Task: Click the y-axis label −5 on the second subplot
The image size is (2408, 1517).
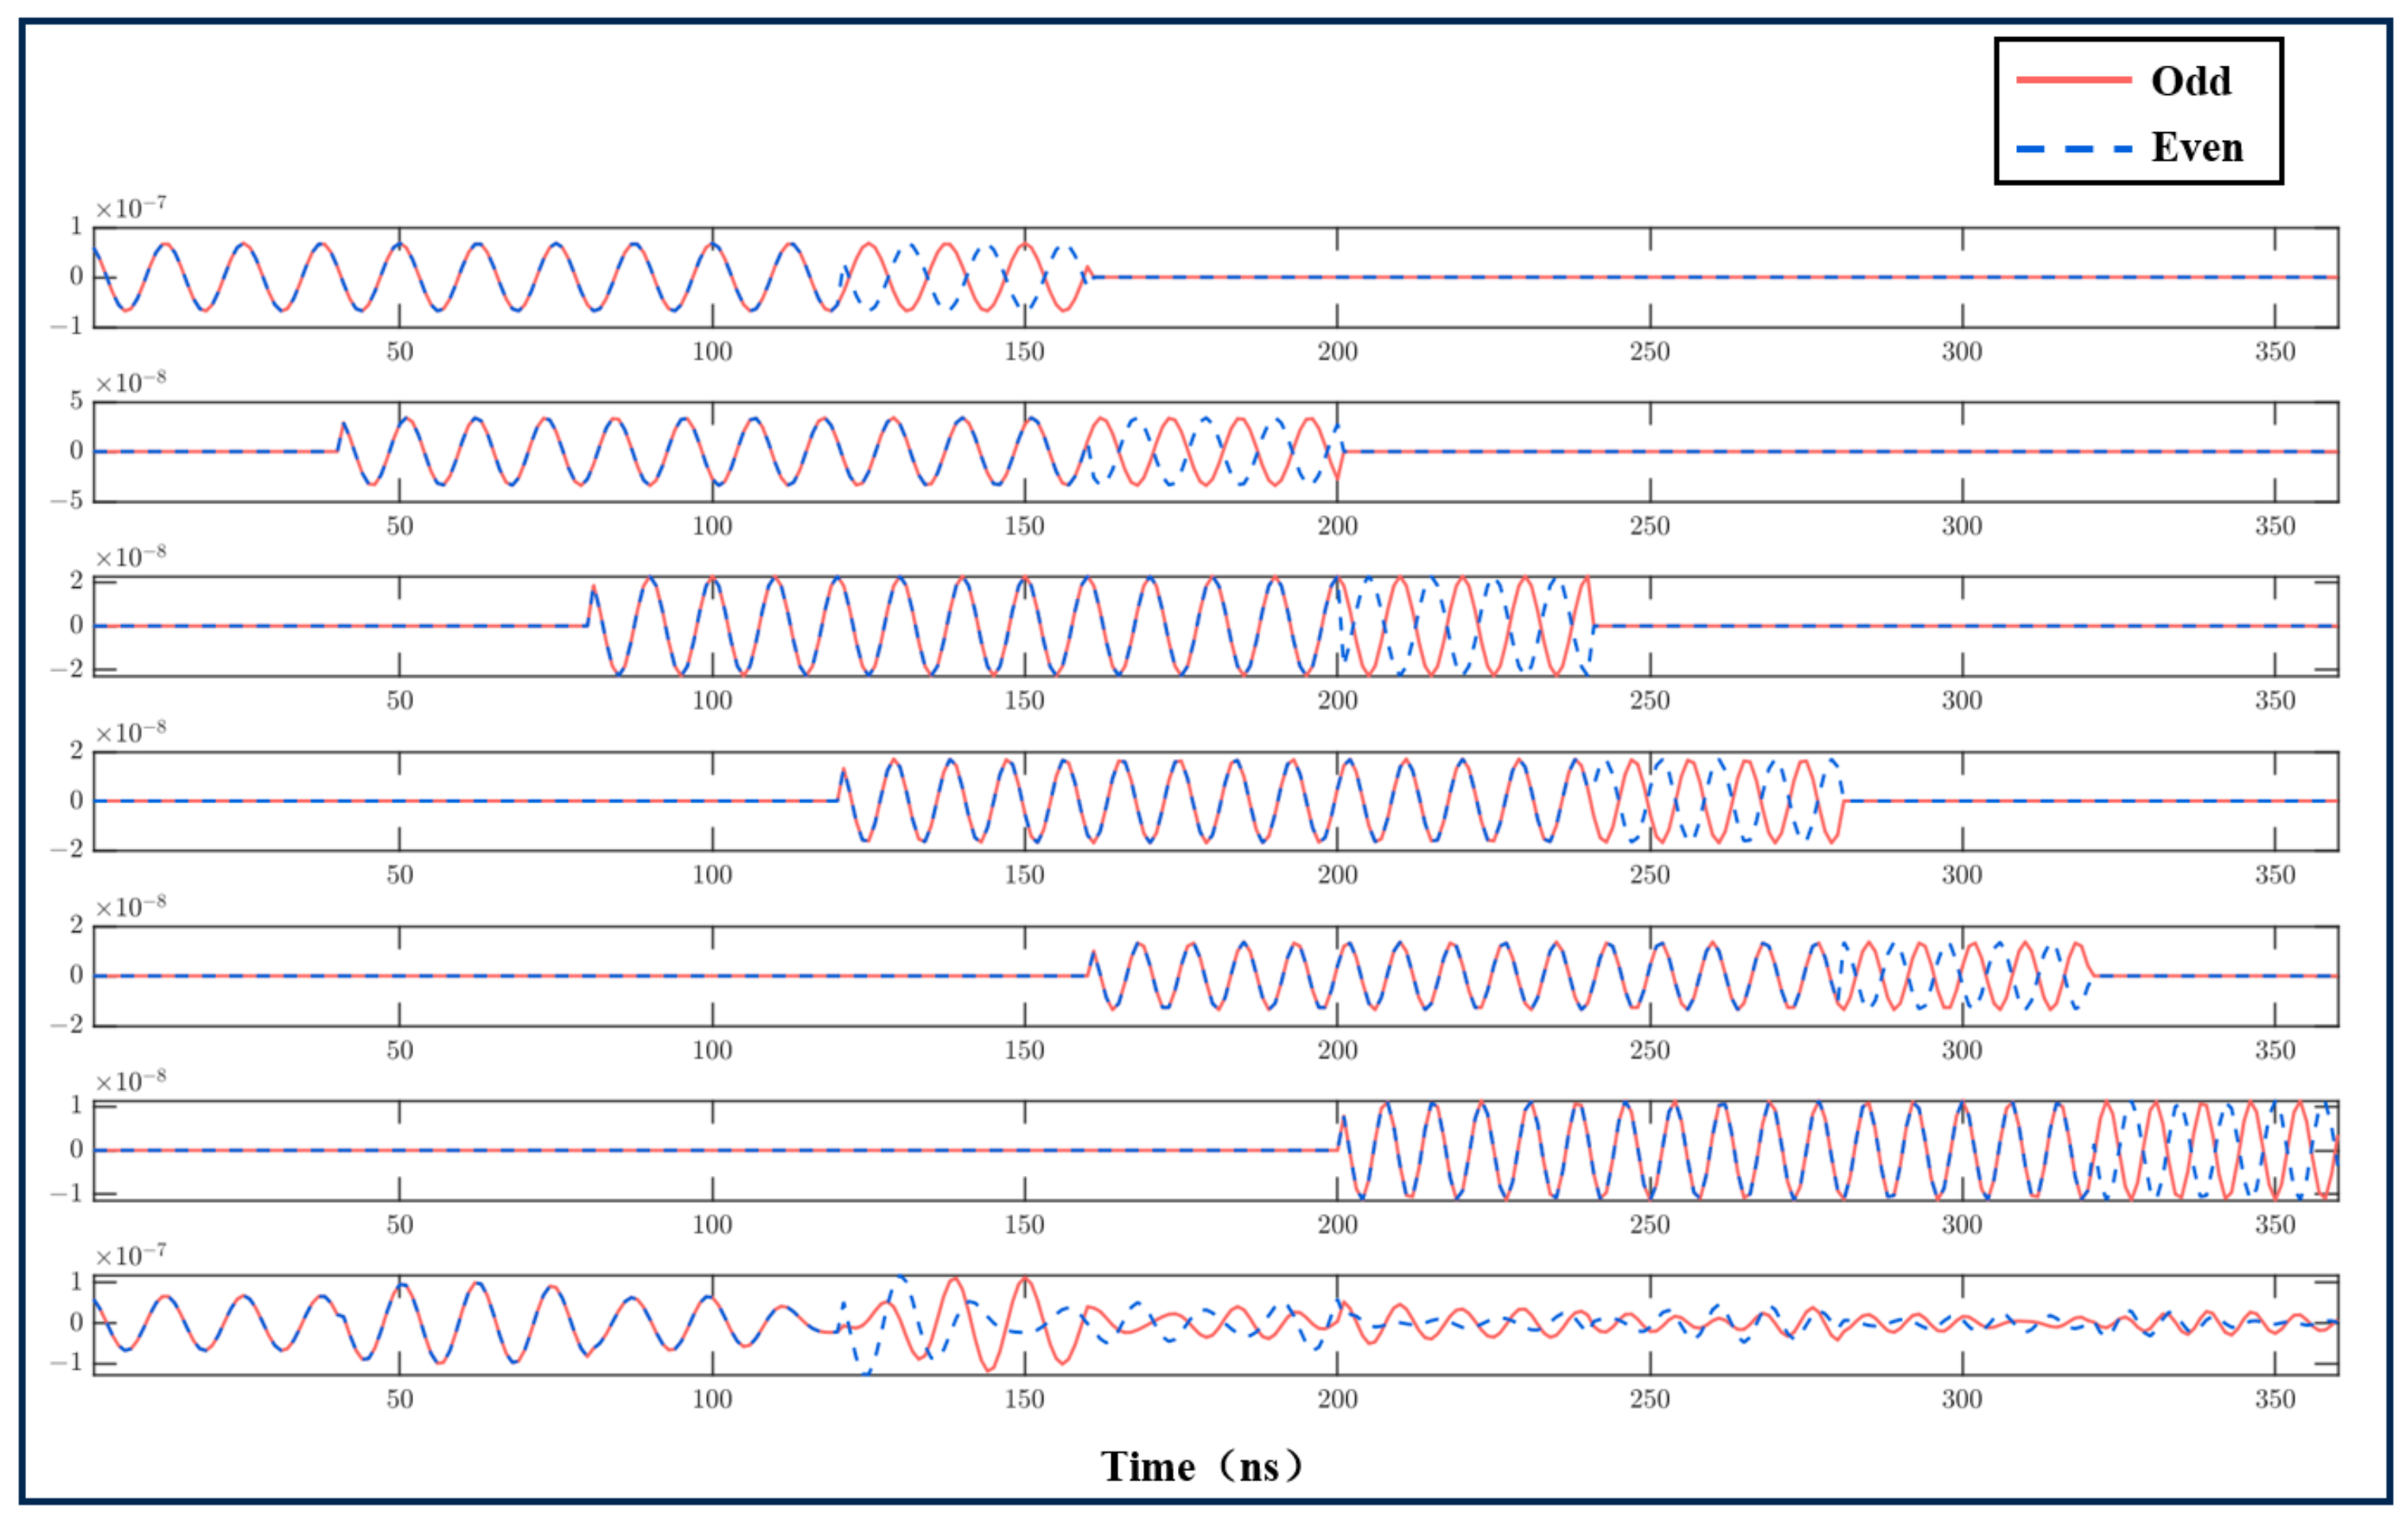Action: pyautogui.click(x=67, y=500)
